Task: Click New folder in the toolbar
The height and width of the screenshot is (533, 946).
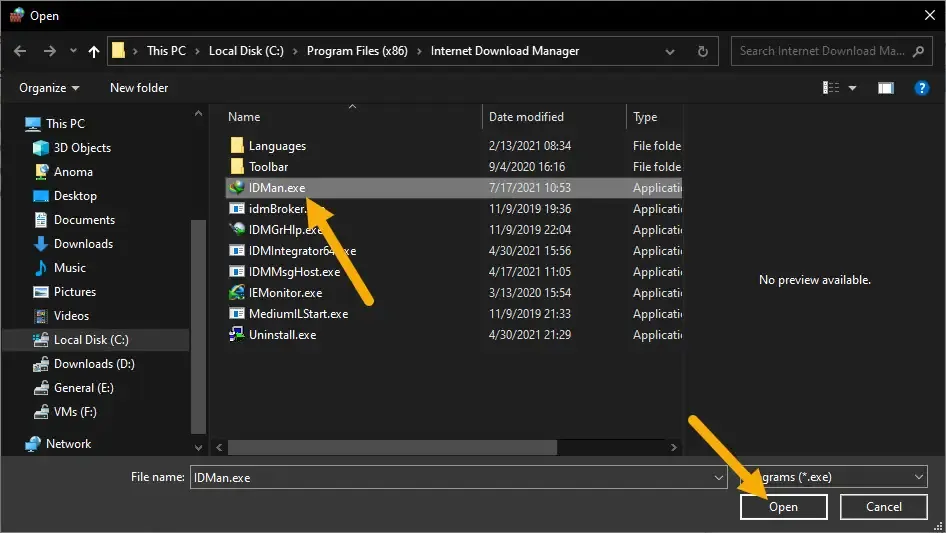Action: point(139,88)
